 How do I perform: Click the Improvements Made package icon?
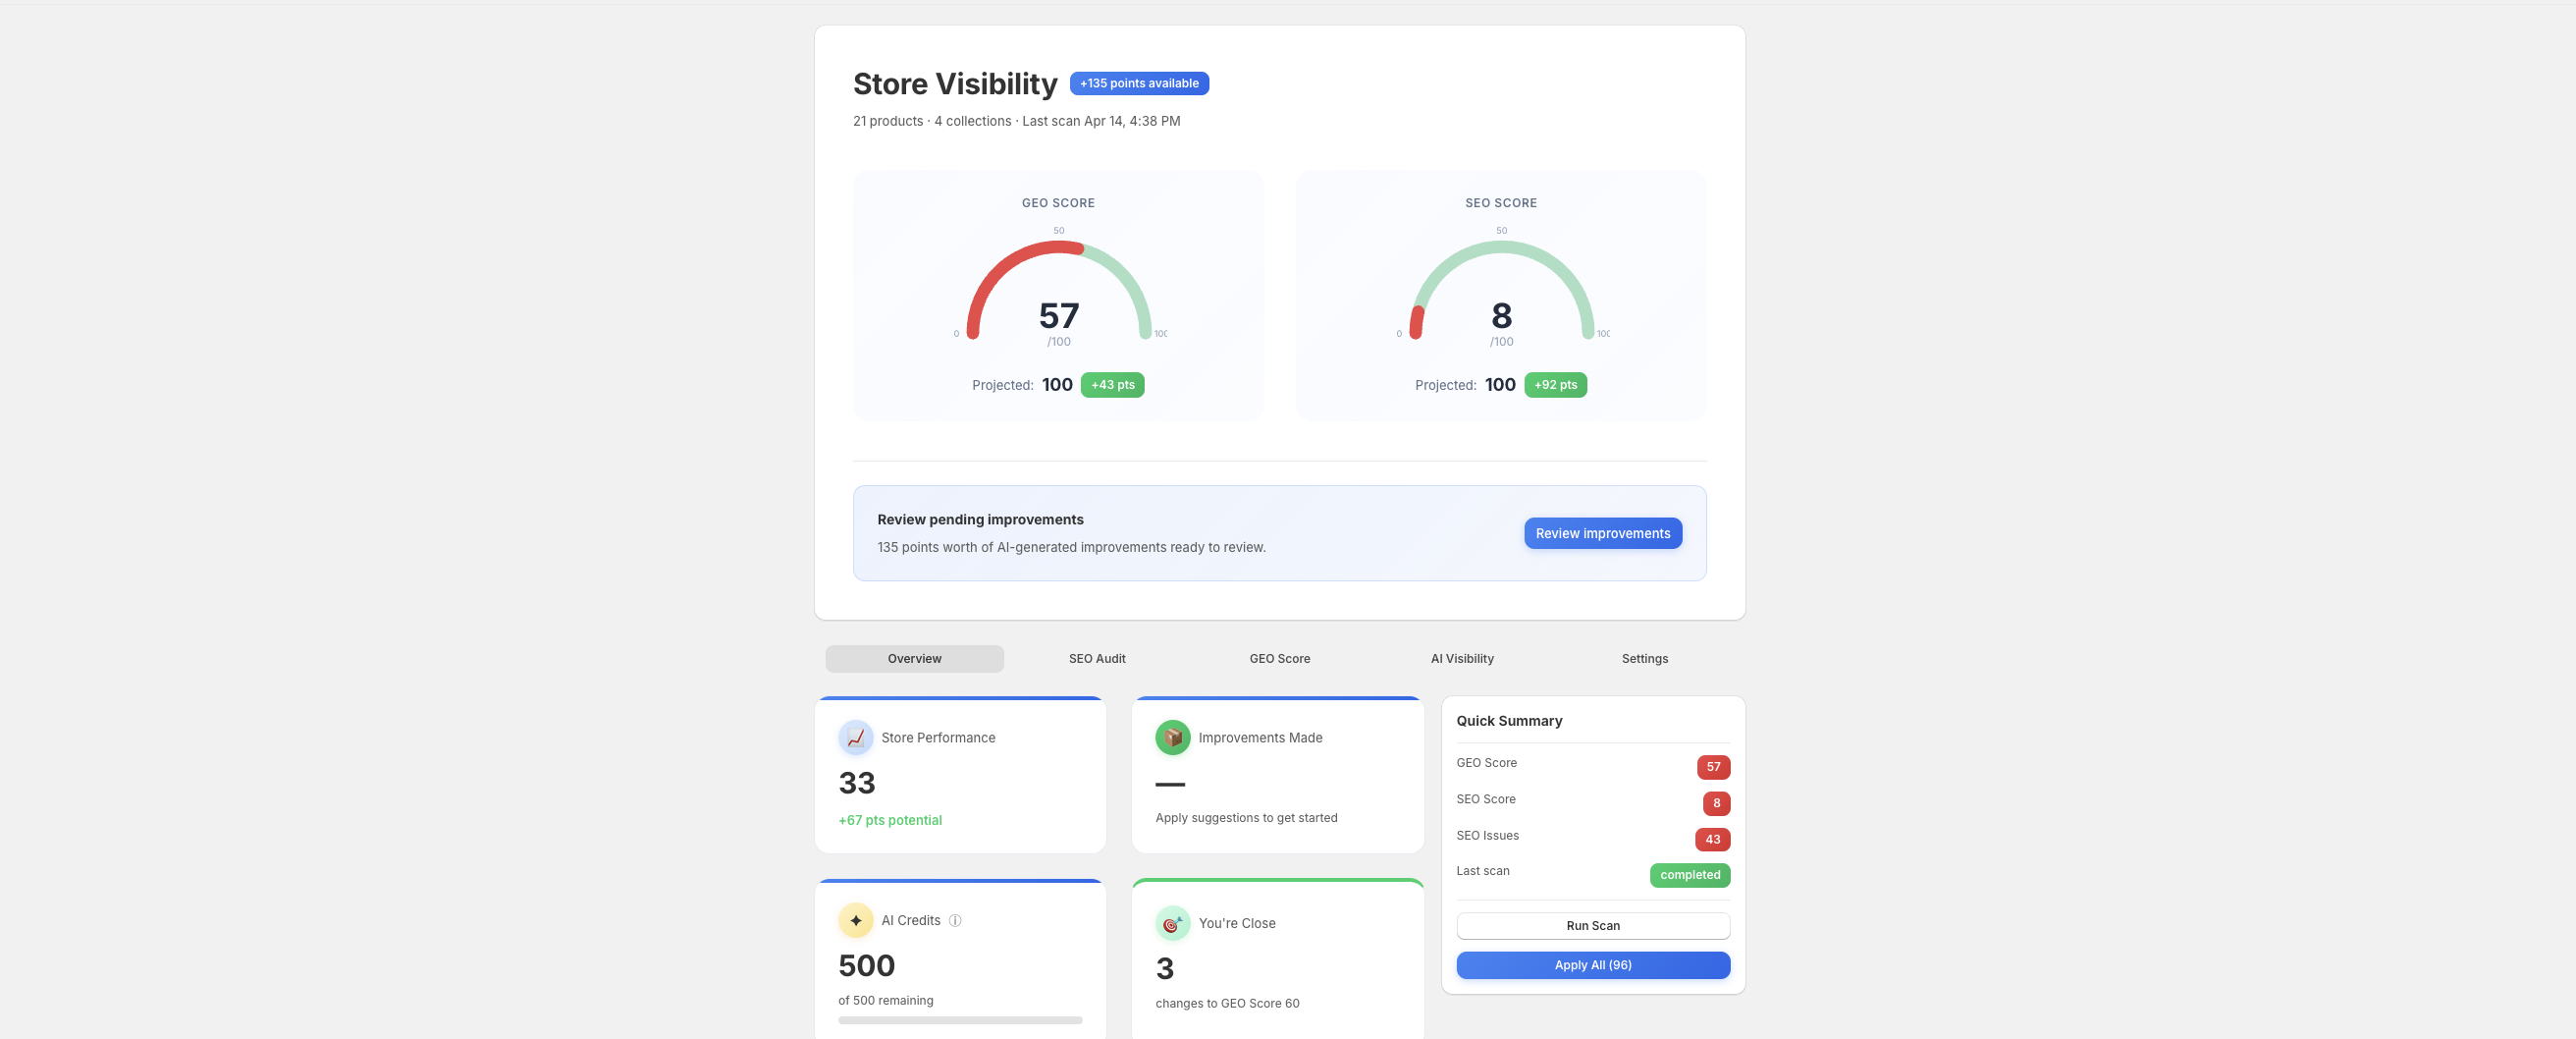click(1173, 737)
